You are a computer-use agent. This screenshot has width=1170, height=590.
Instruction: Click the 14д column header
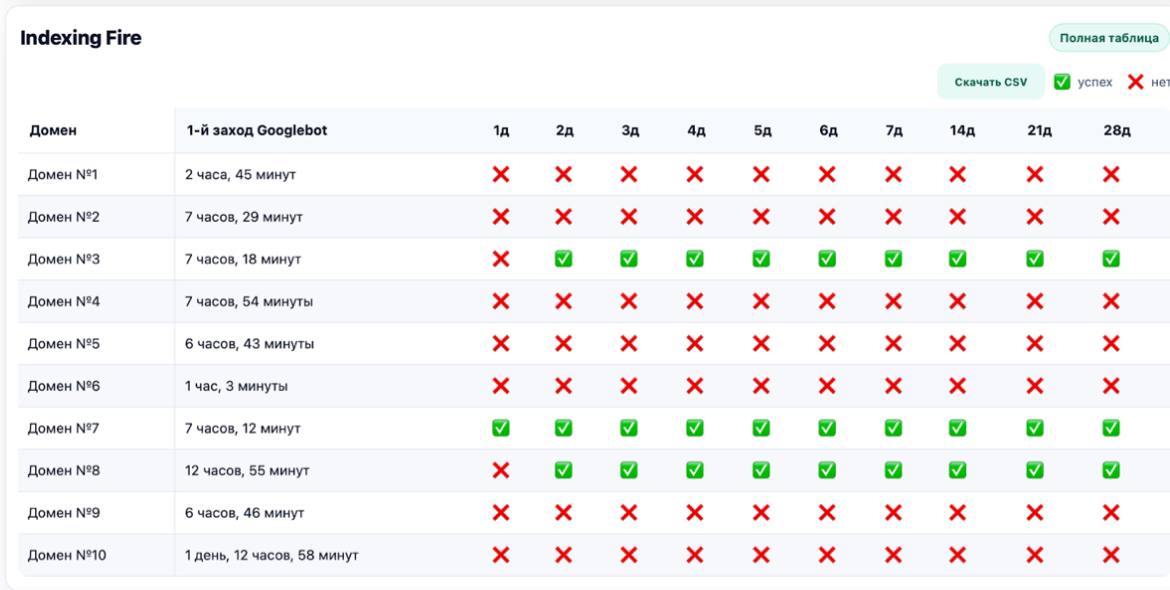(x=961, y=131)
